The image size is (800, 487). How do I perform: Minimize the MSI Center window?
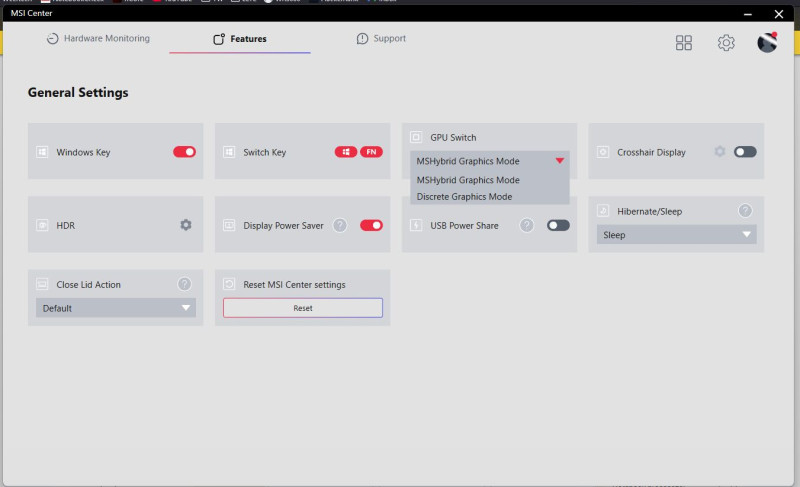(x=747, y=14)
